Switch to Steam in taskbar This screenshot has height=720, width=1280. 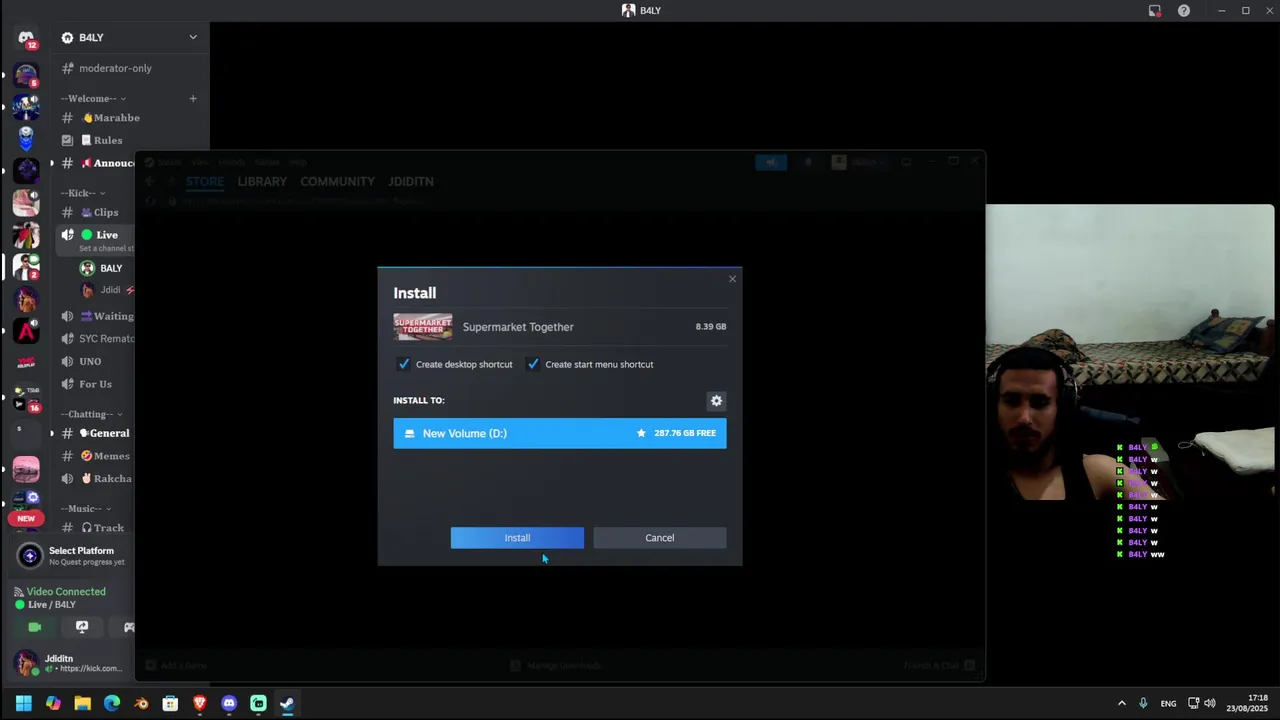pos(287,703)
